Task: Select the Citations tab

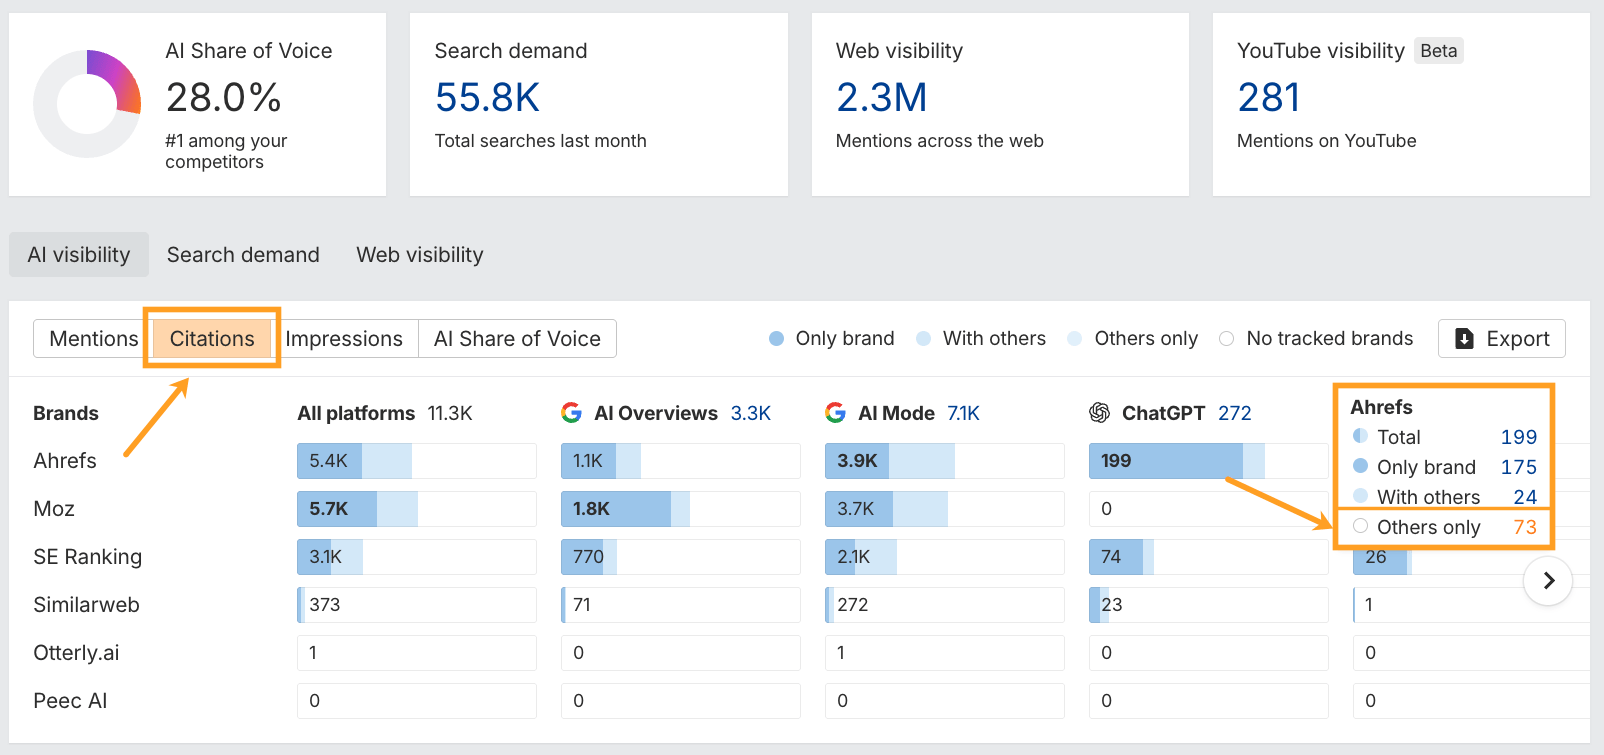Action: click(x=212, y=339)
